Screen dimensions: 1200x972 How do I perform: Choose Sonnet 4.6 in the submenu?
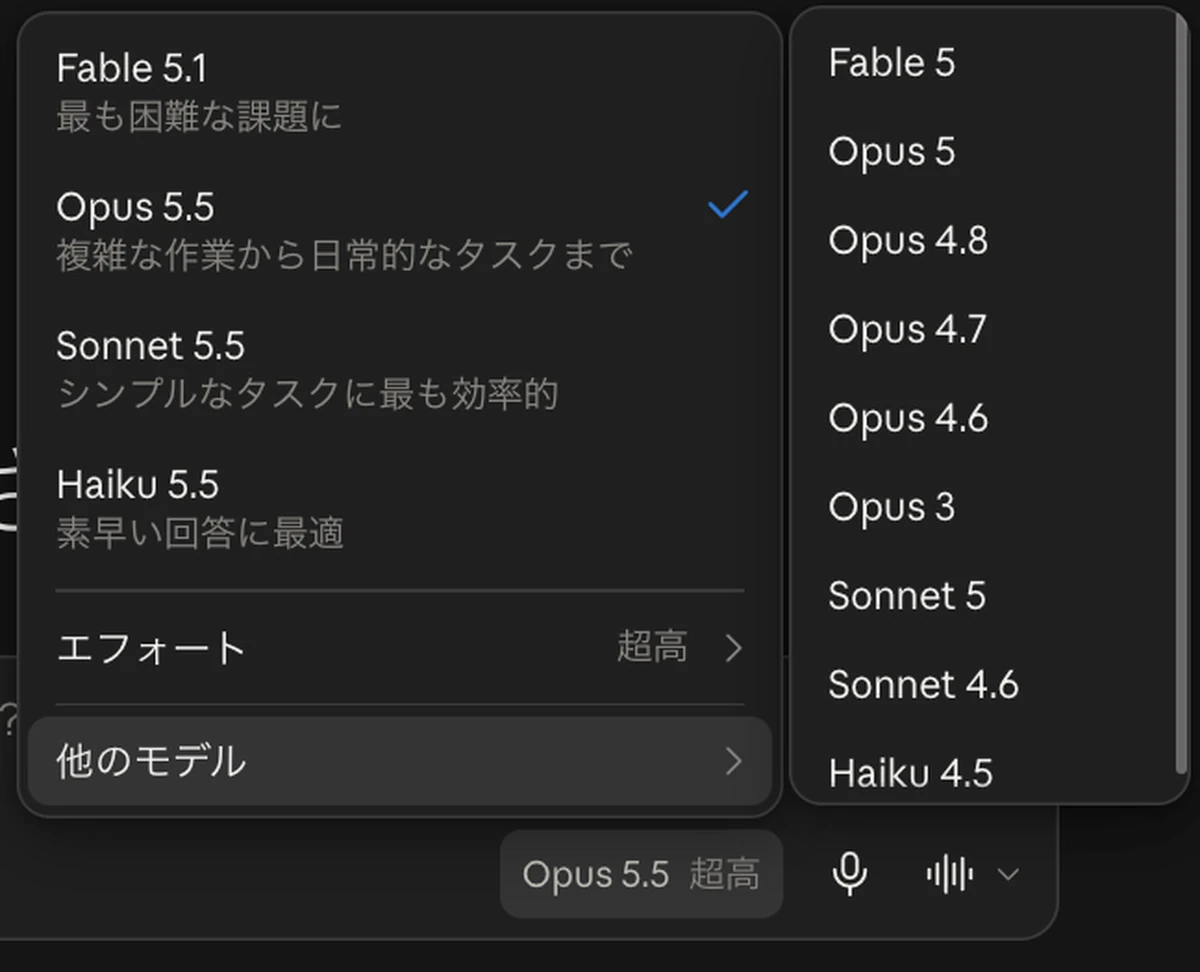pos(985,685)
